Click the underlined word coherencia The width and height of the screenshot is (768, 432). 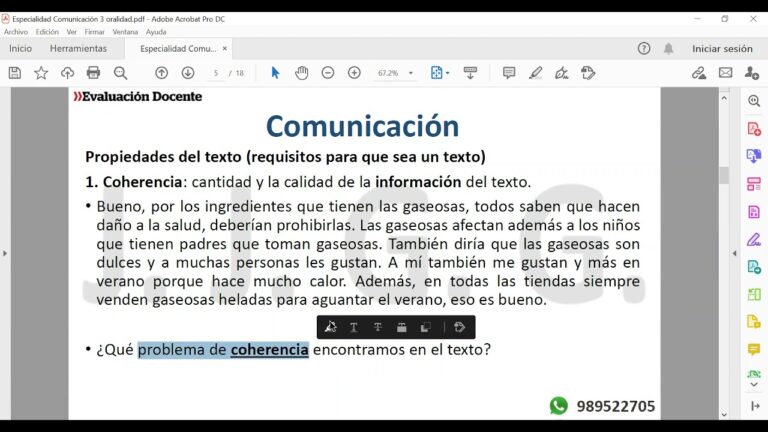[269, 350]
